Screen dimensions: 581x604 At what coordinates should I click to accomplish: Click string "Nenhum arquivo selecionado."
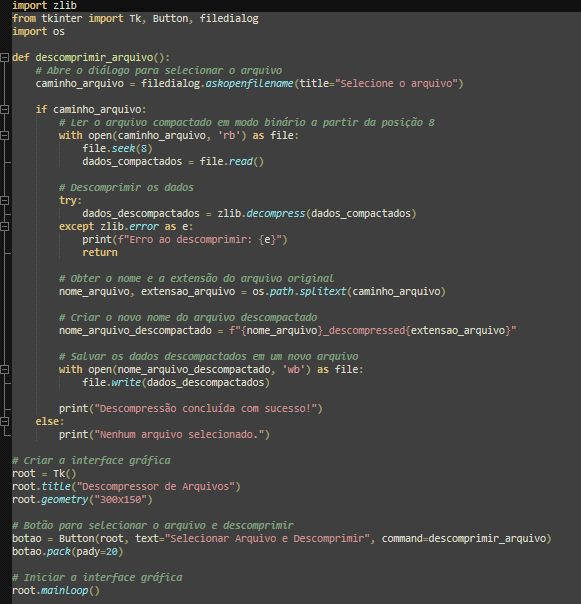tap(179, 435)
